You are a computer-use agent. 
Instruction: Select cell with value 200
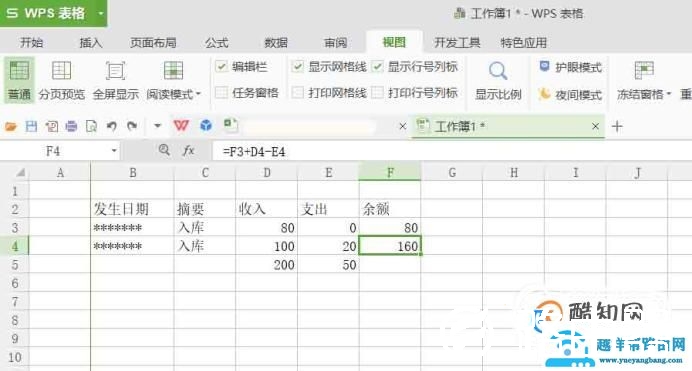pos(267,264)
